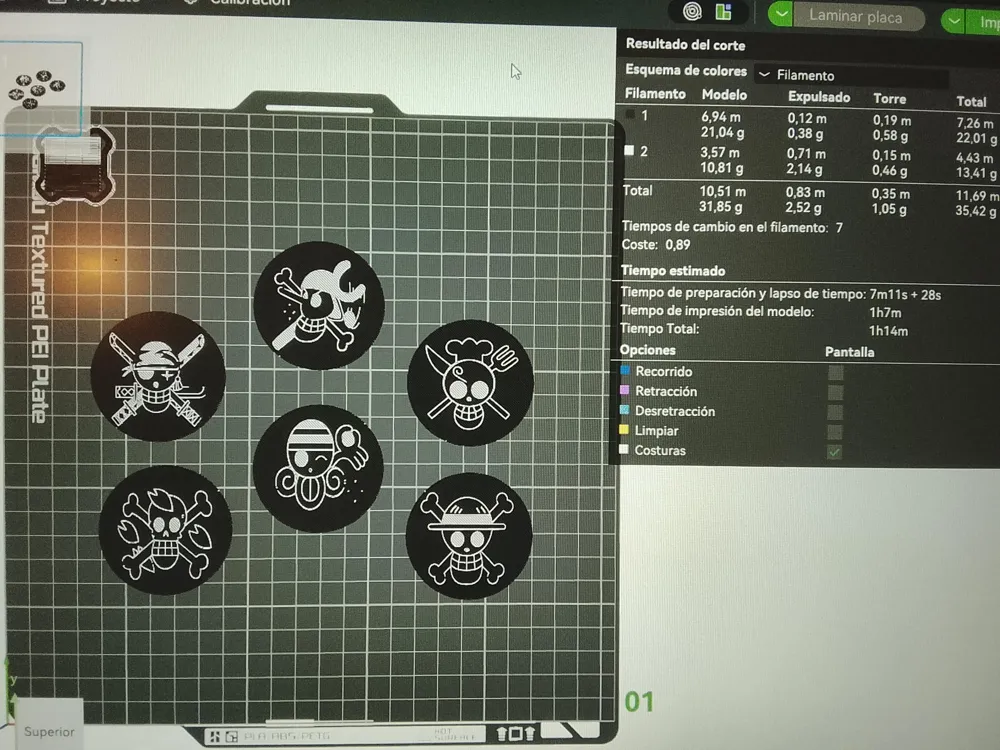Enable the Limpiar display checkbox

835,432
